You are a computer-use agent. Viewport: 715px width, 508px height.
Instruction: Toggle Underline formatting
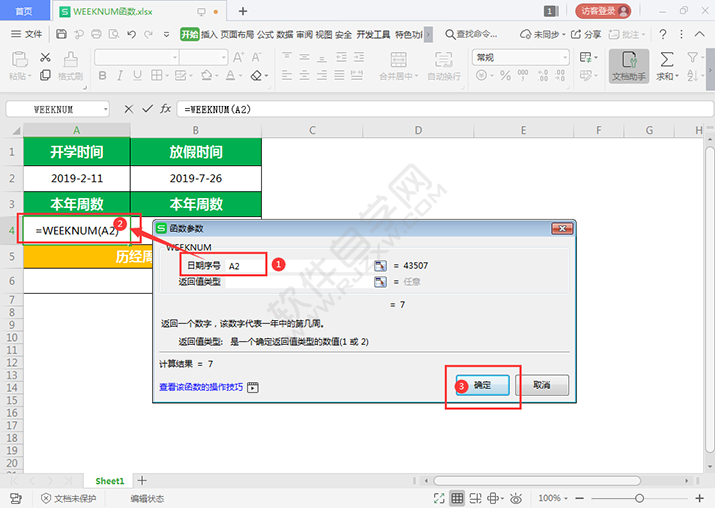point(137,76)
